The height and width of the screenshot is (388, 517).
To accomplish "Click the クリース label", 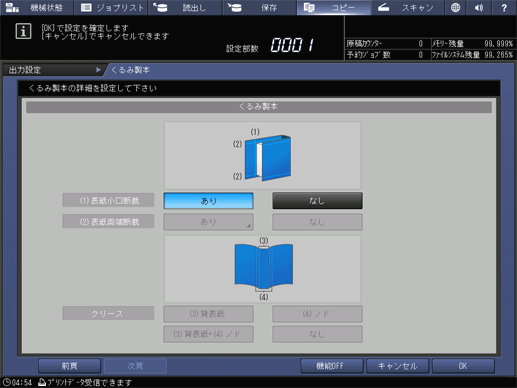I will tap(108, 313).
